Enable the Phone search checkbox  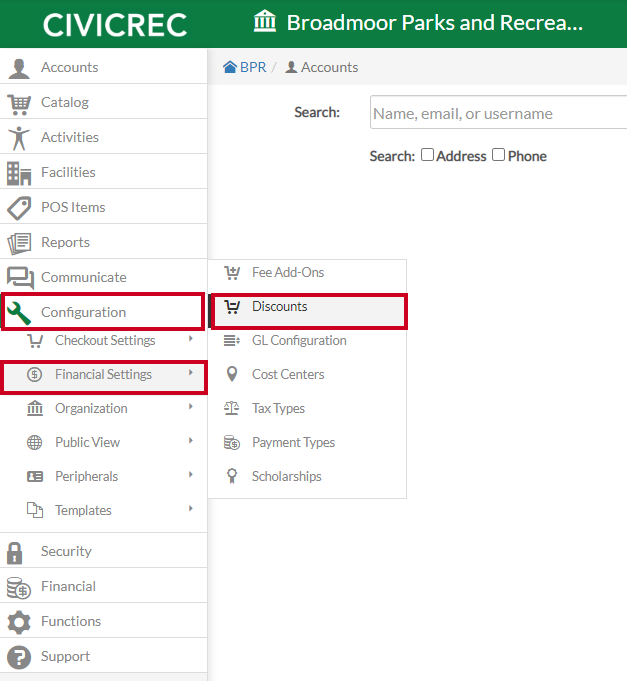[x=498, y=155]
